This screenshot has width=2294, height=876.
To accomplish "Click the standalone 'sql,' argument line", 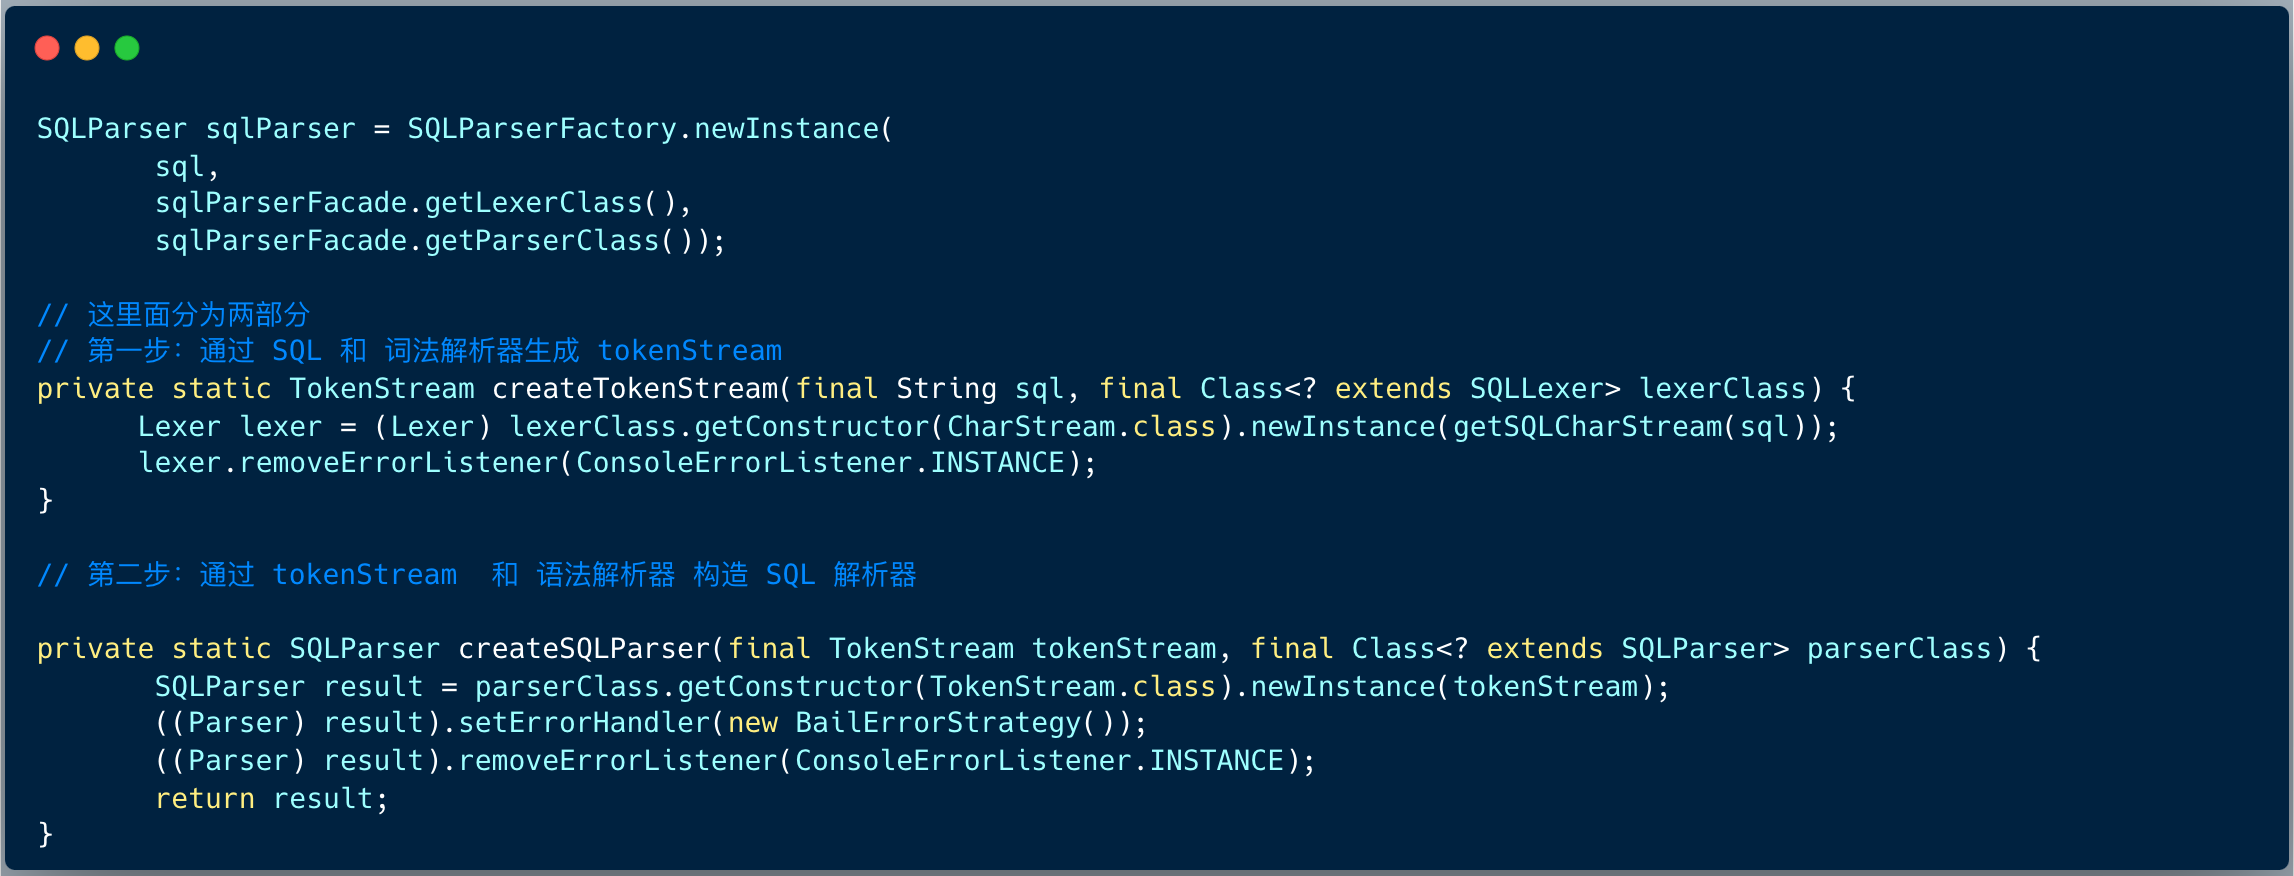I will (x=186, y=167).
